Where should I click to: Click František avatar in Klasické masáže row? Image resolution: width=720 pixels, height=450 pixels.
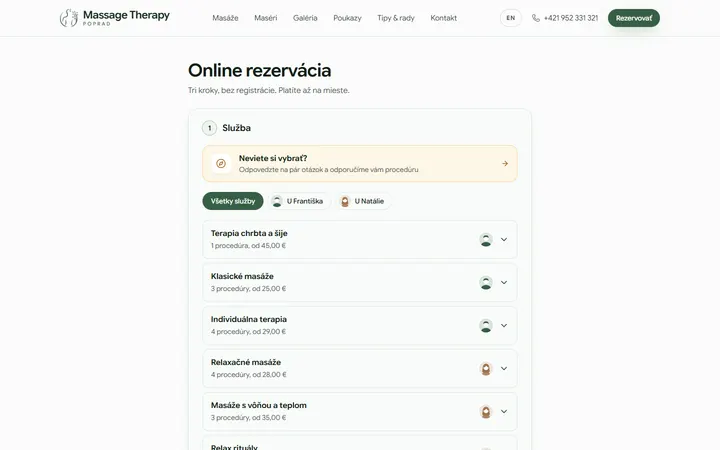tap(486, 282)
